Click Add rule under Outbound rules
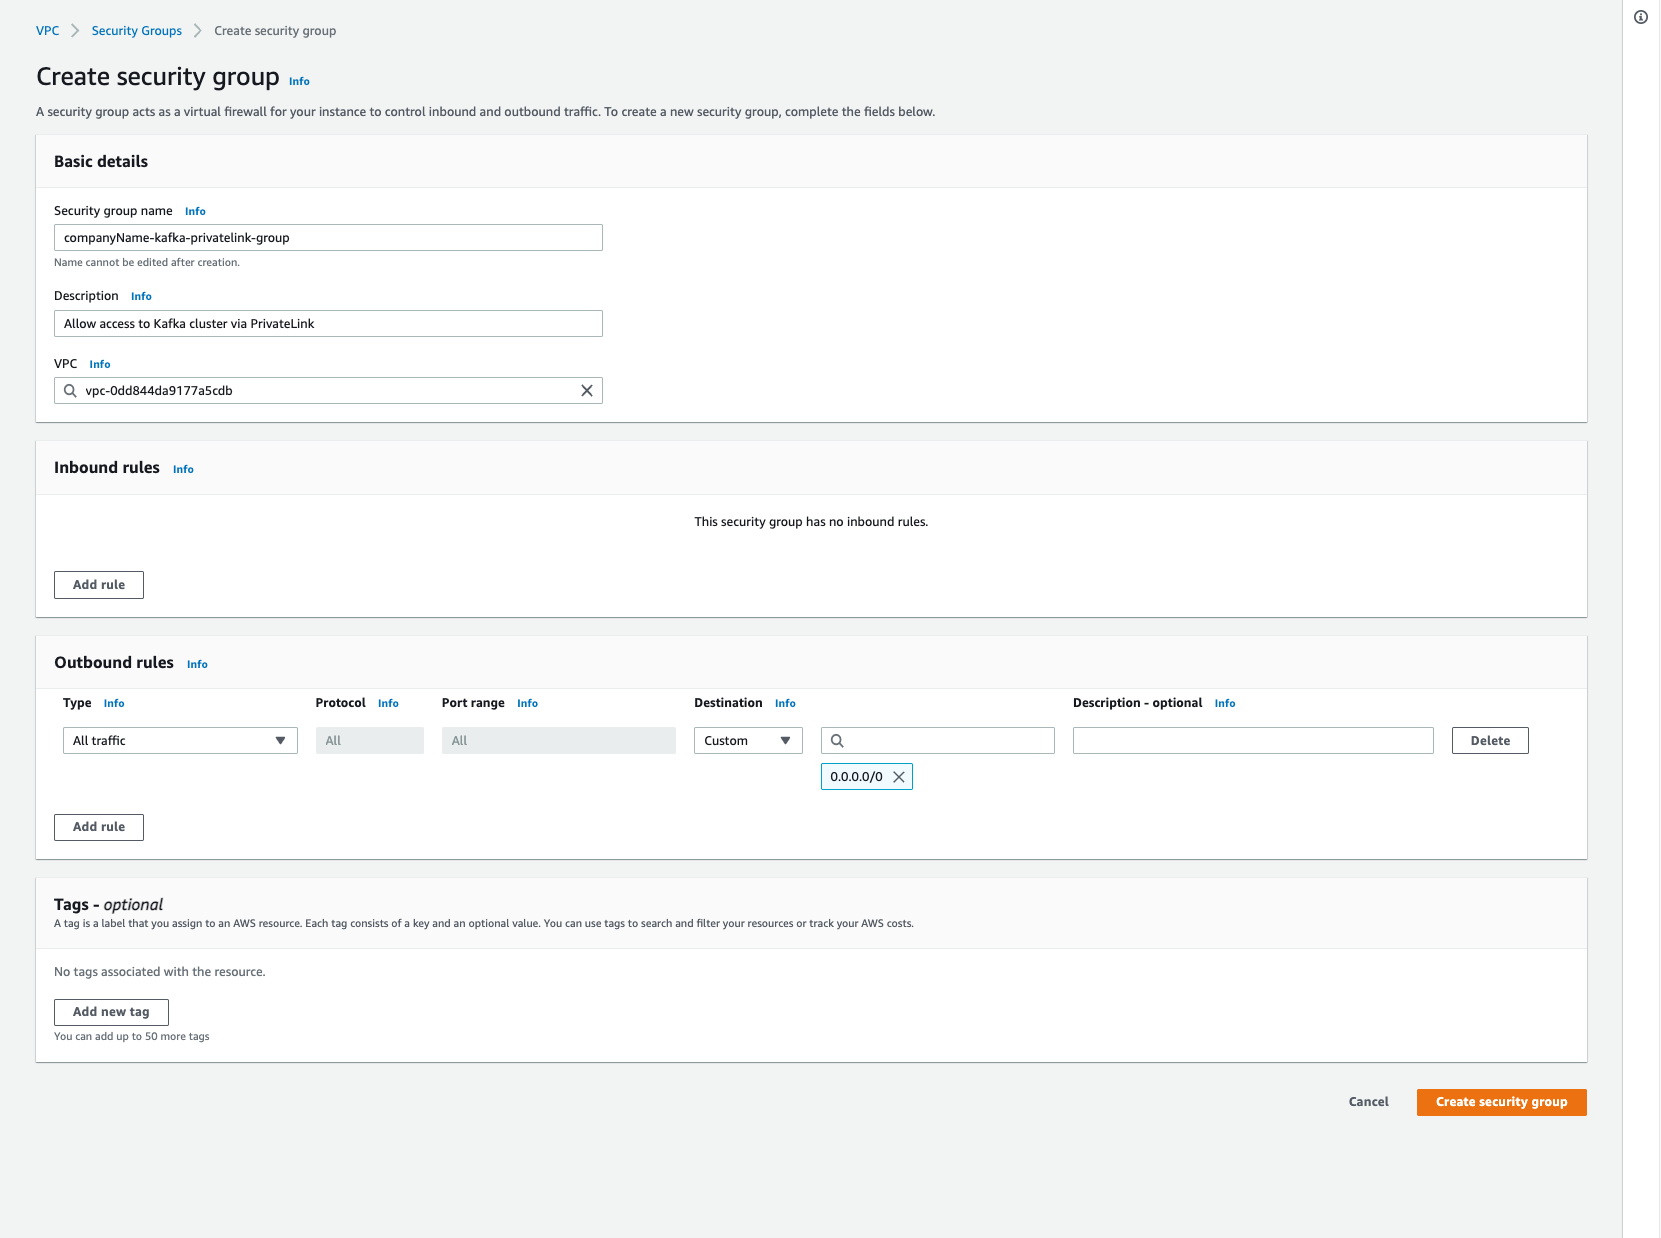This screenshot has height=1238, width=1661. click(98, 827)
